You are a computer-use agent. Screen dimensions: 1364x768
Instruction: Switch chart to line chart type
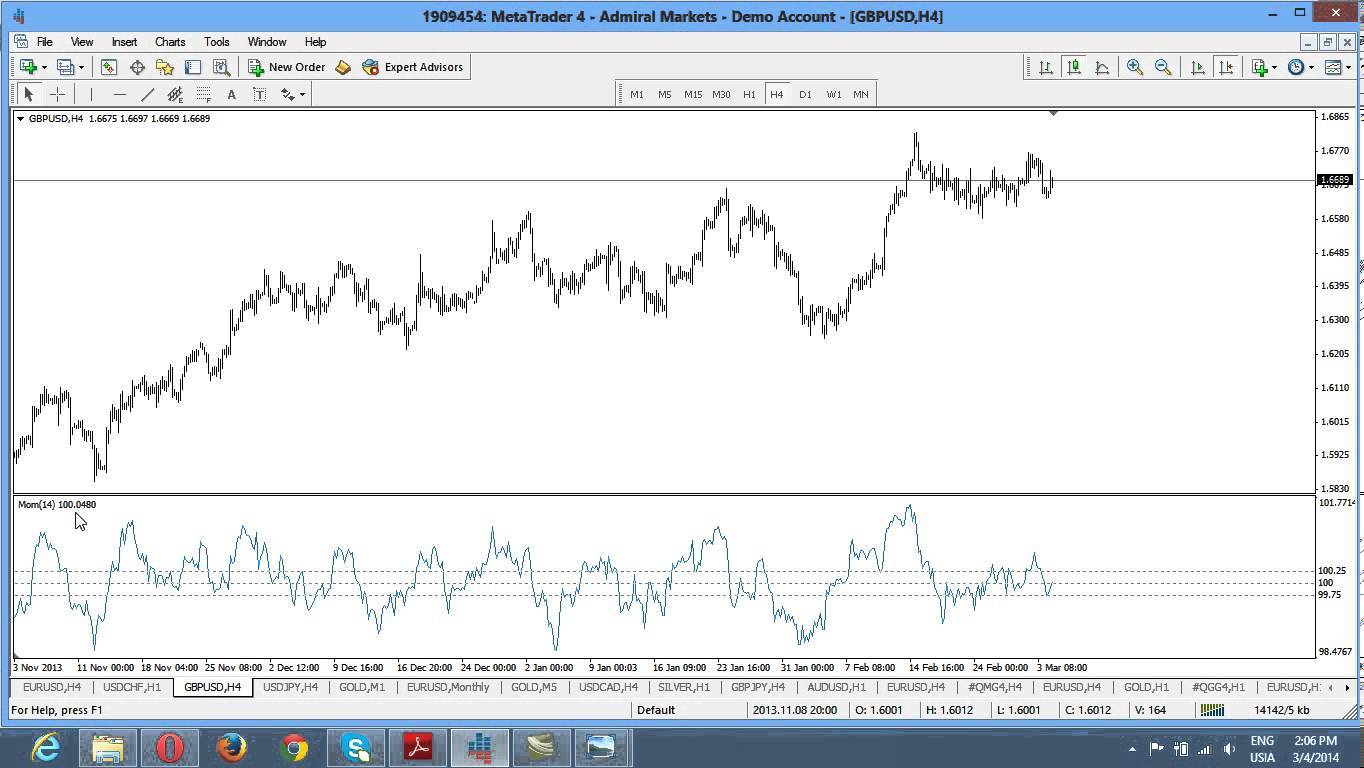click(x=1101, y=67)
